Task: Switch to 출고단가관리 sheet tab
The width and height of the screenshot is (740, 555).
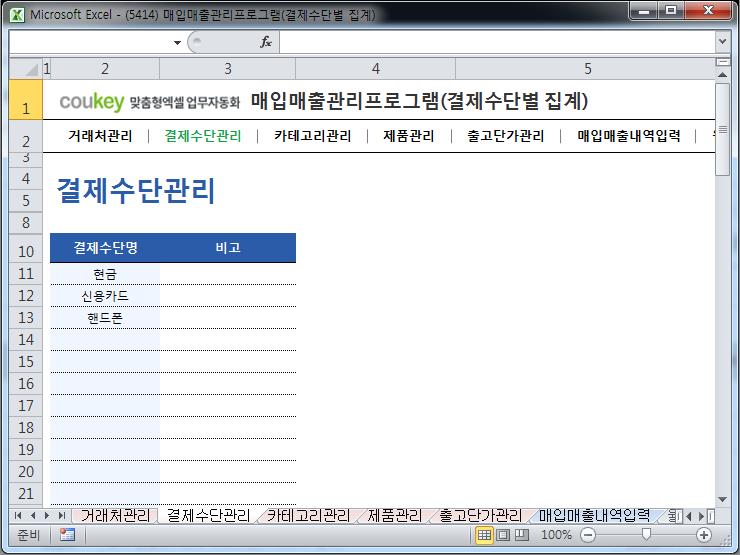Action: coord(480,515)
